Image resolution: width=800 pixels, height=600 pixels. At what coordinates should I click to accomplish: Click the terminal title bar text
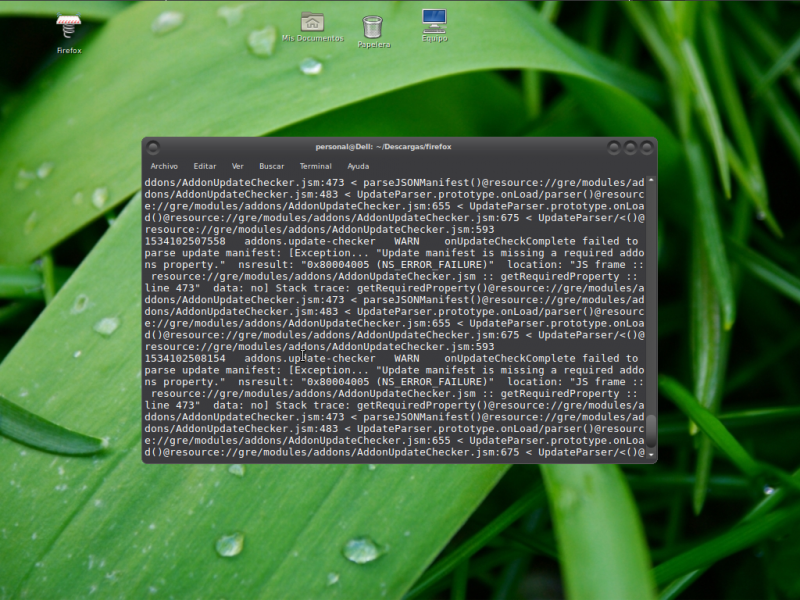pyautogui.click(x=383, y=147)
